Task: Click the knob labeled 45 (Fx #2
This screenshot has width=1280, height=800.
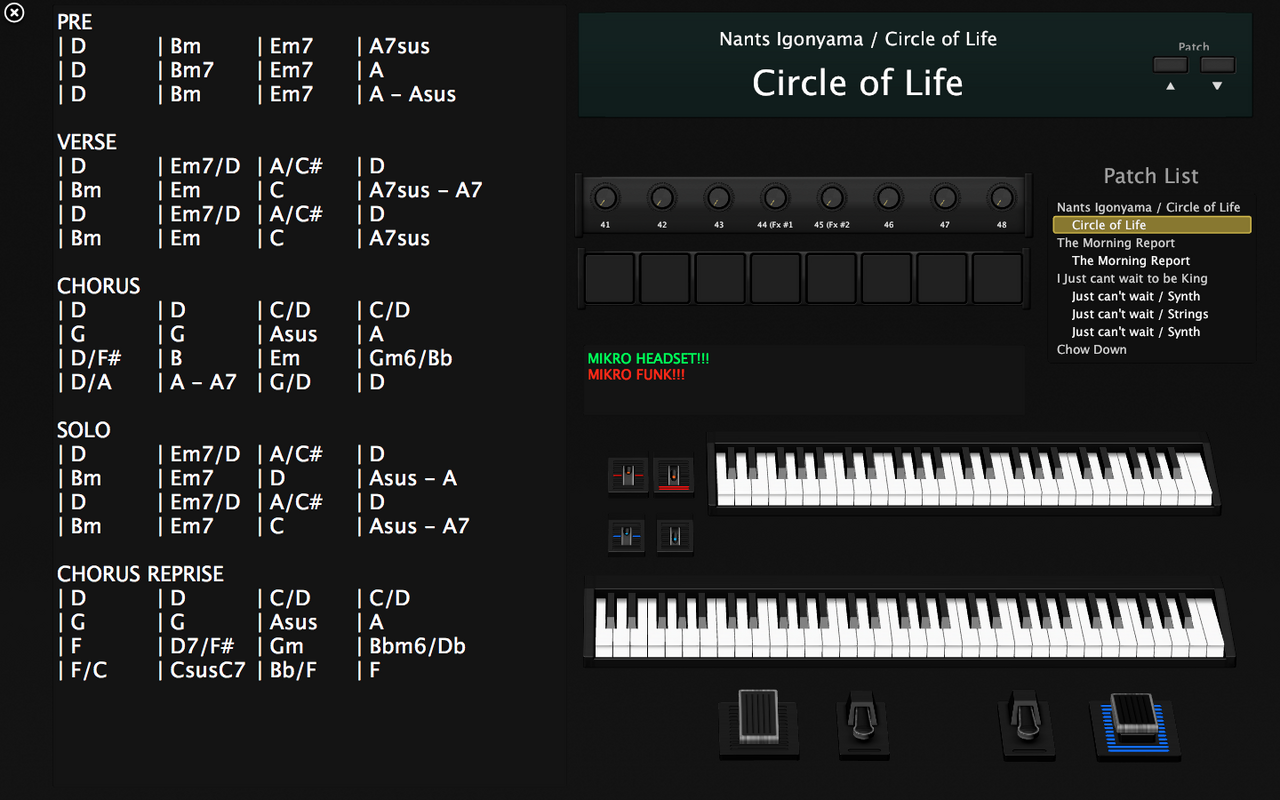Action: [x=832, y=197]
